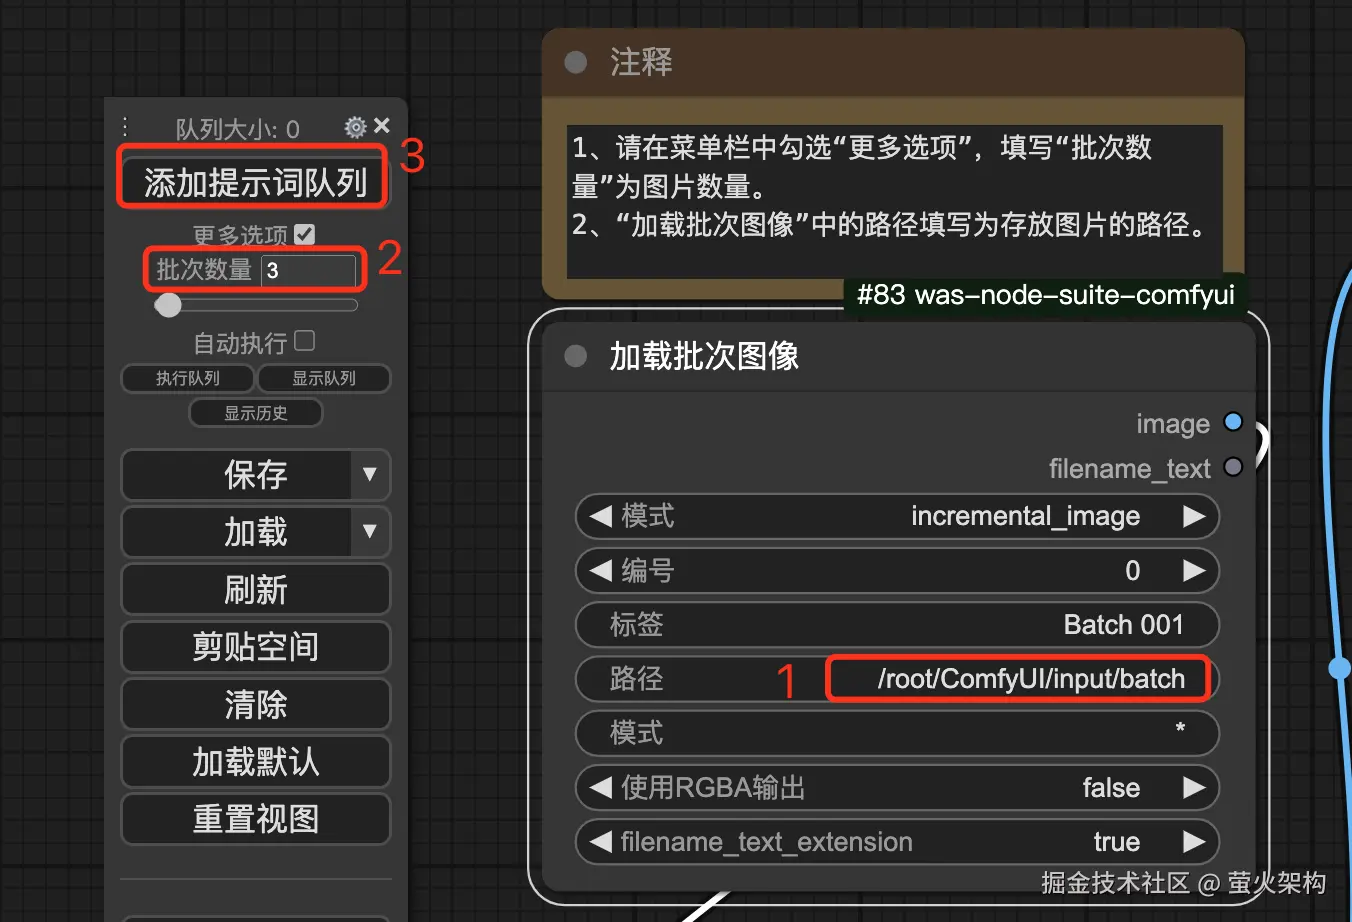The height and width of the screenshot is (922, 1352).
Task: Switch 模式 incremental_image to next option
Action: (x=1194, y=516)
